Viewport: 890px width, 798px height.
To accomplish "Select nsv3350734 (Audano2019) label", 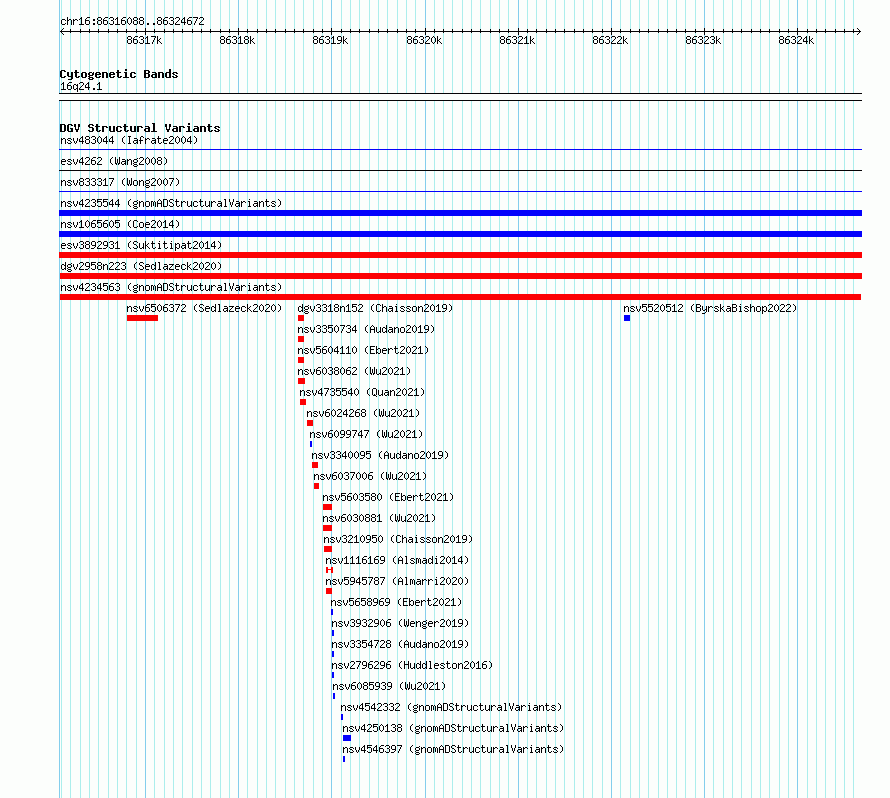I will pyautogui.click(x=366, y=329).
